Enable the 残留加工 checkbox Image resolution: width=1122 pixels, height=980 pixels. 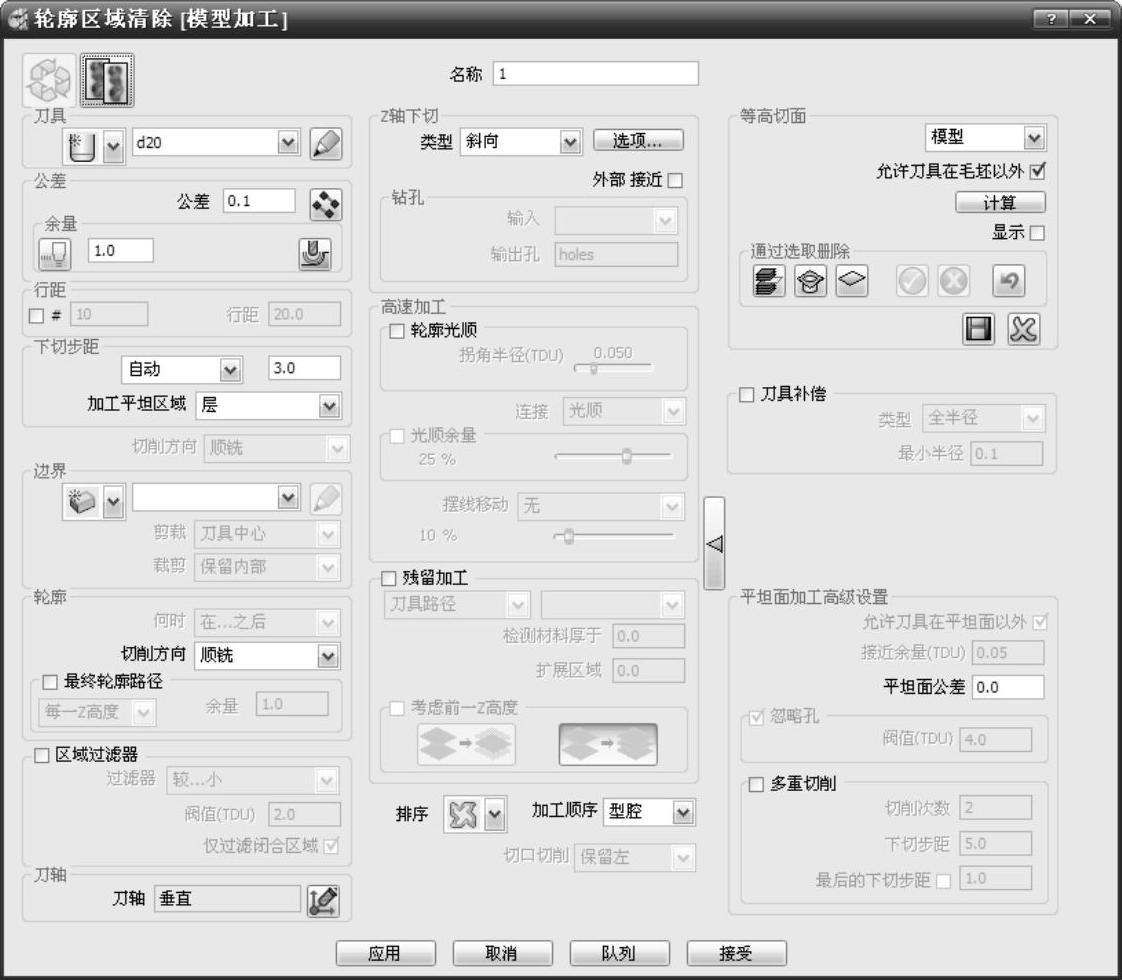click(x=390, y=578)
